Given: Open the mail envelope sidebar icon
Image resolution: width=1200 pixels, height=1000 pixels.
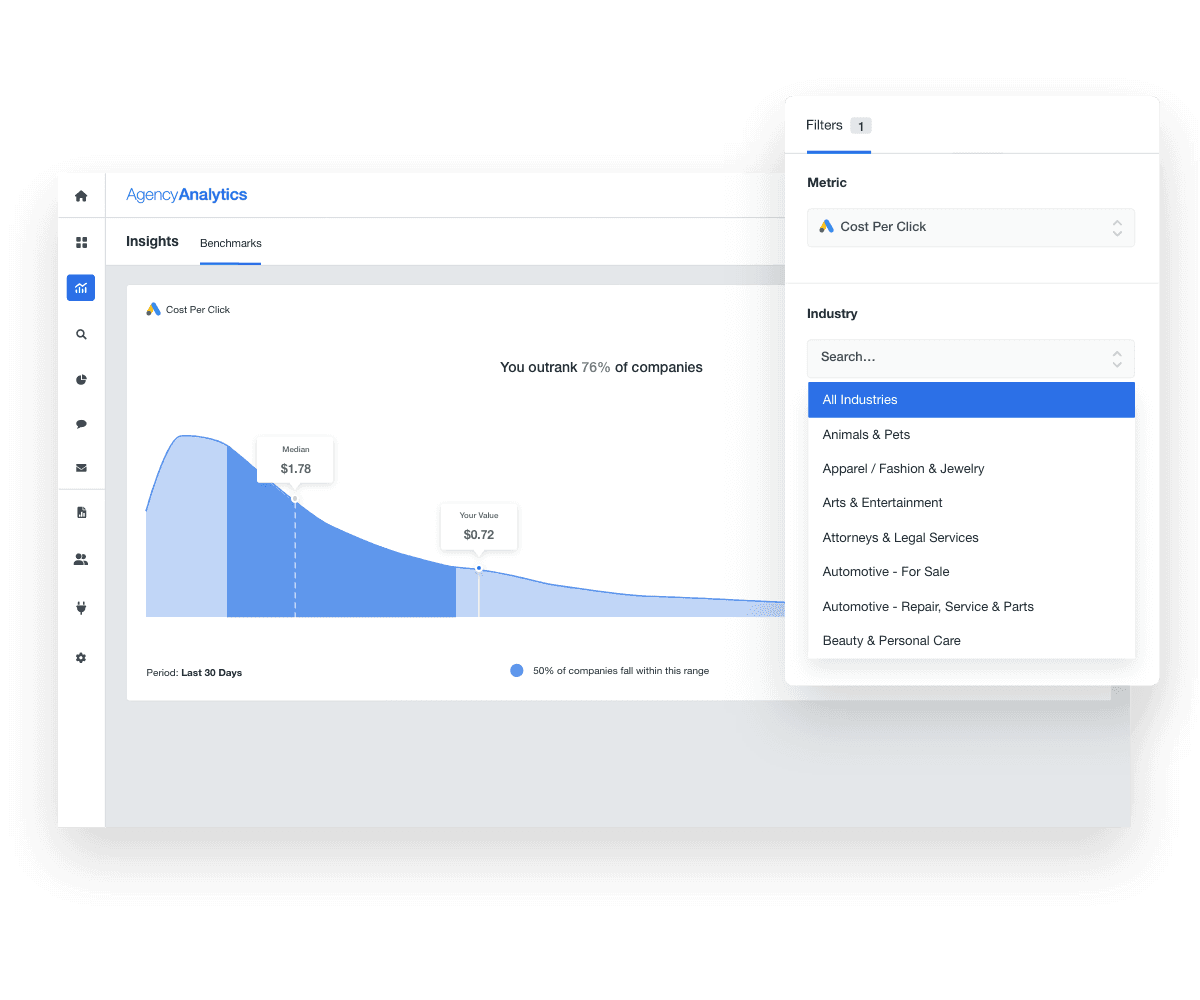Looking at the screenshot, I should (x=81, y=467).
